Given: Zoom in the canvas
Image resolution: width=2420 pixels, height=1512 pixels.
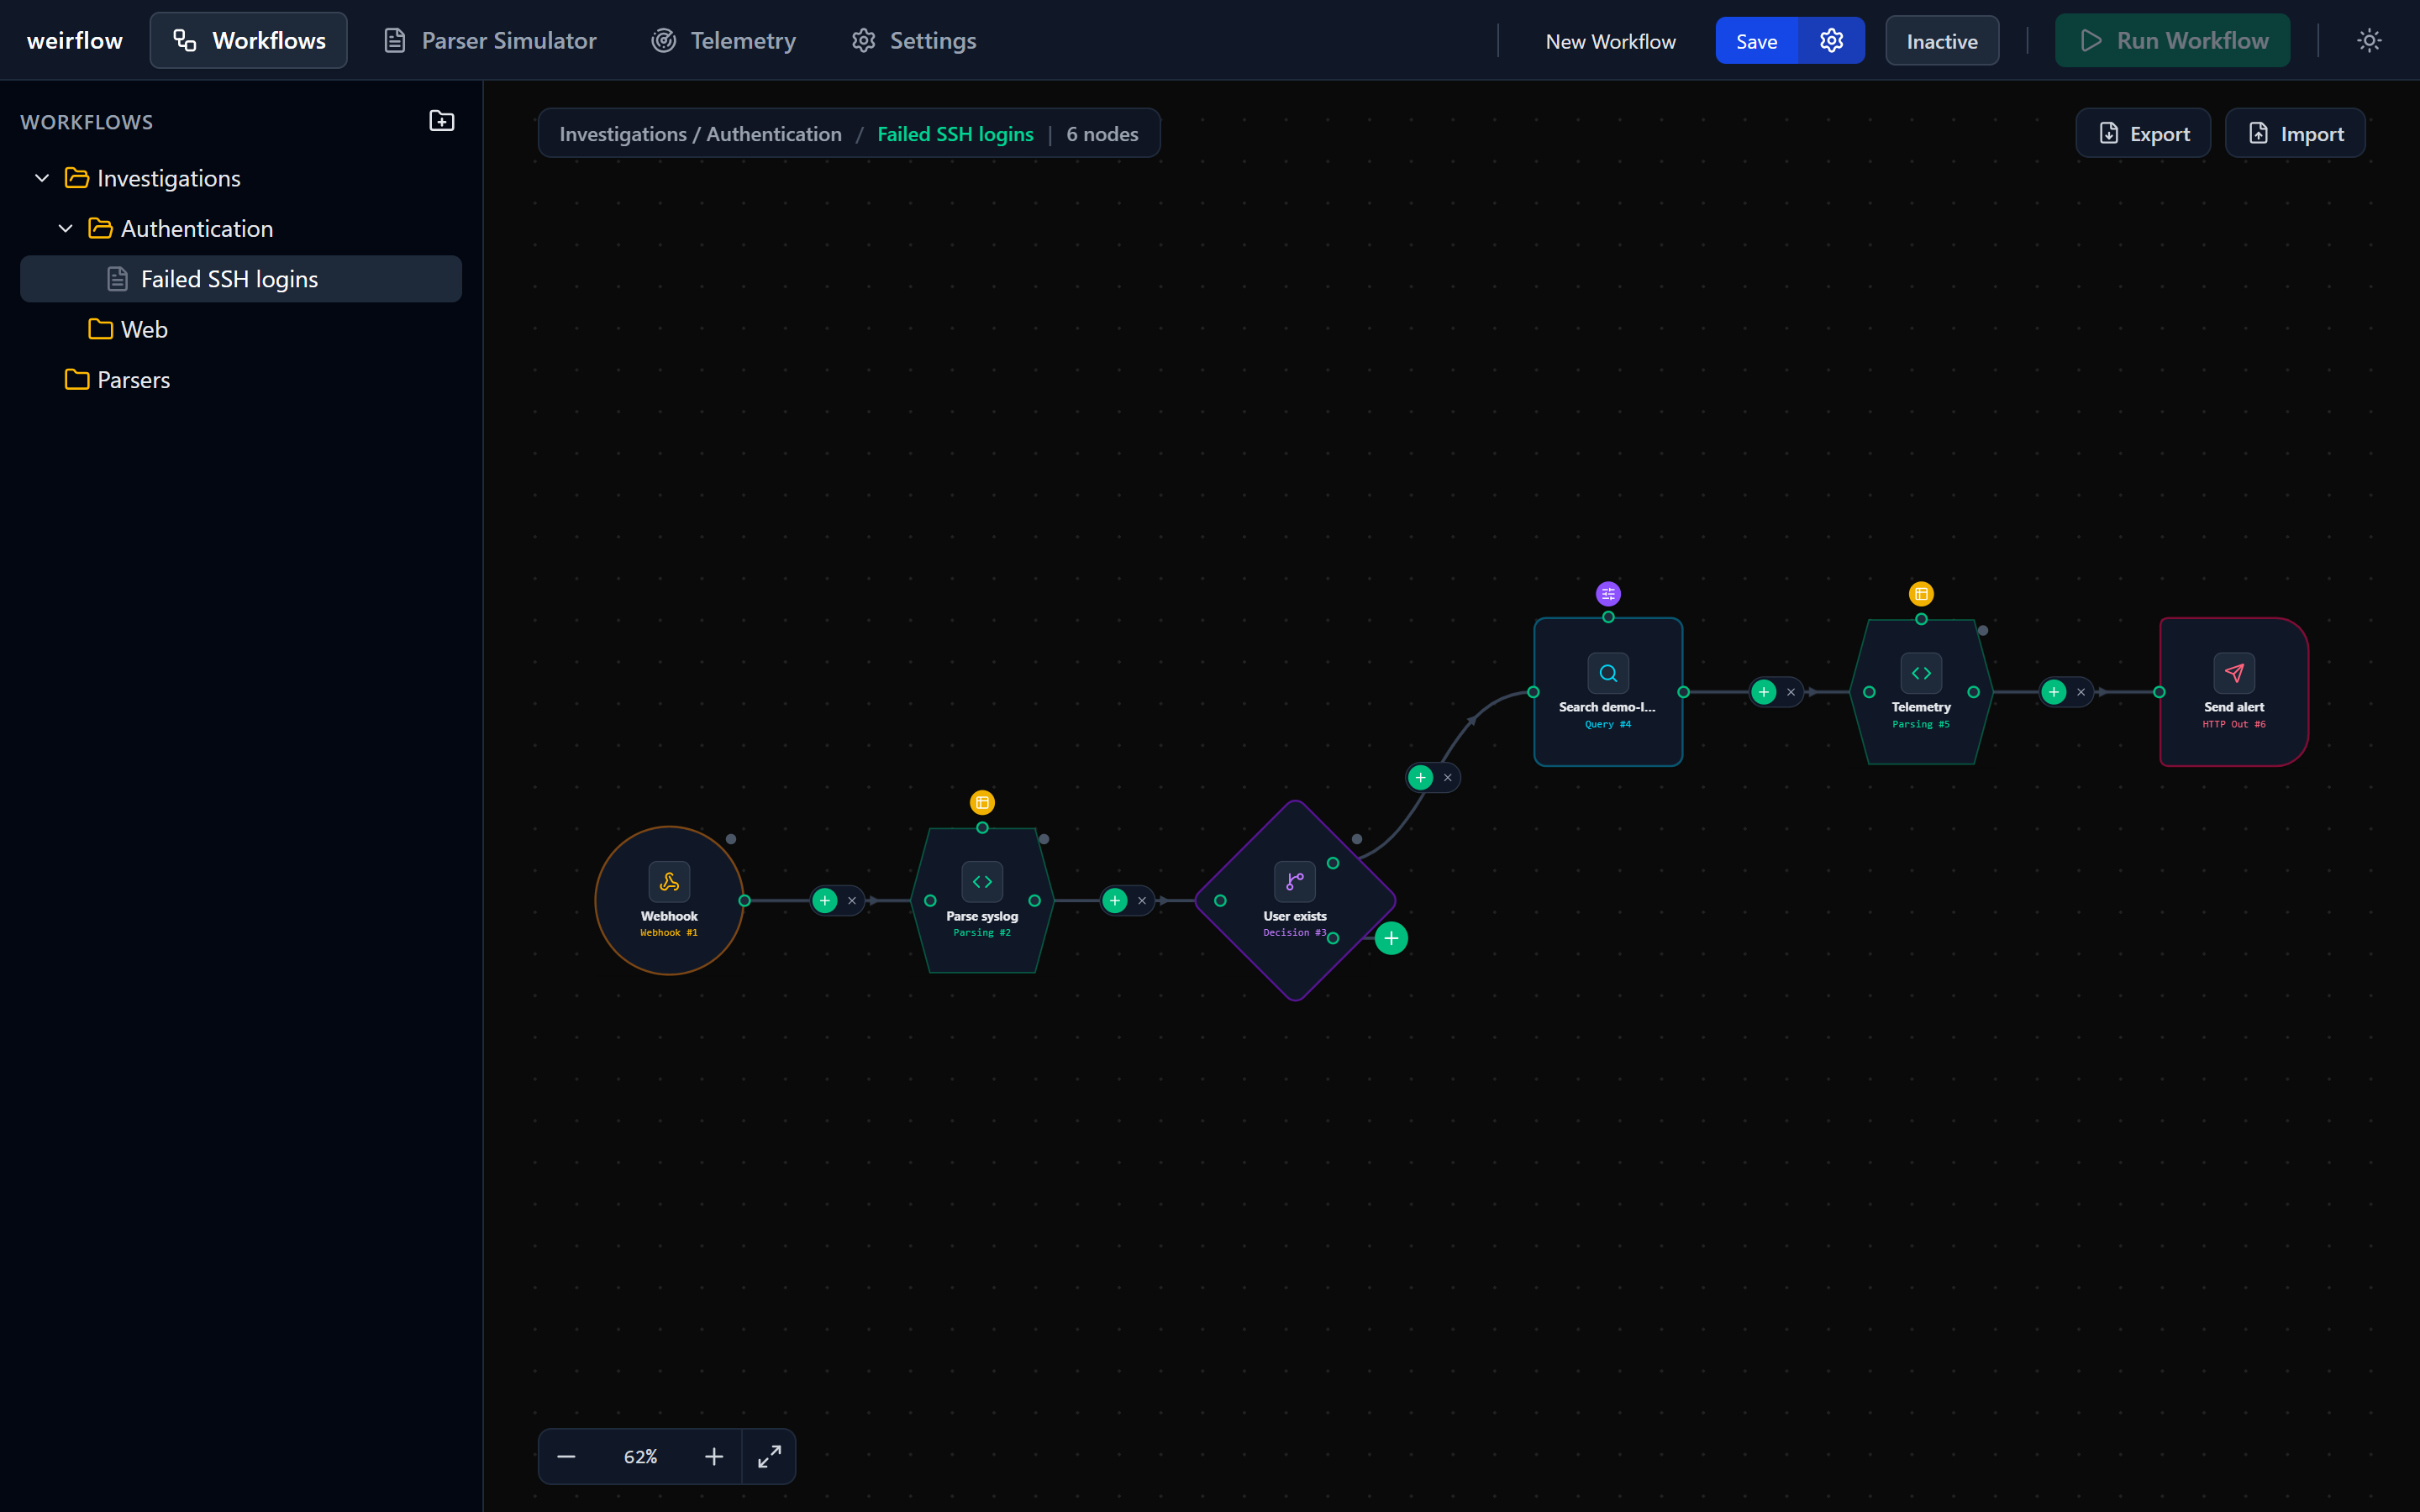Looking at the screenshot, I should (714, 1457).
